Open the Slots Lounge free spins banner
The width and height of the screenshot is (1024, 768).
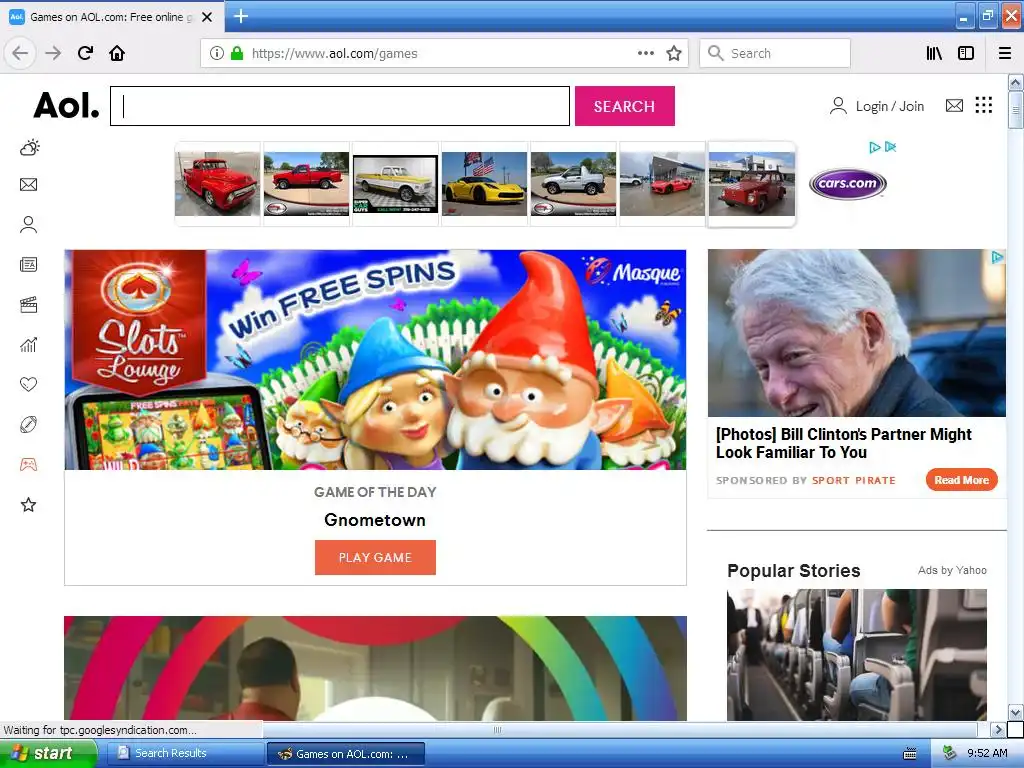pyautogui.click(x=375, y=359)
